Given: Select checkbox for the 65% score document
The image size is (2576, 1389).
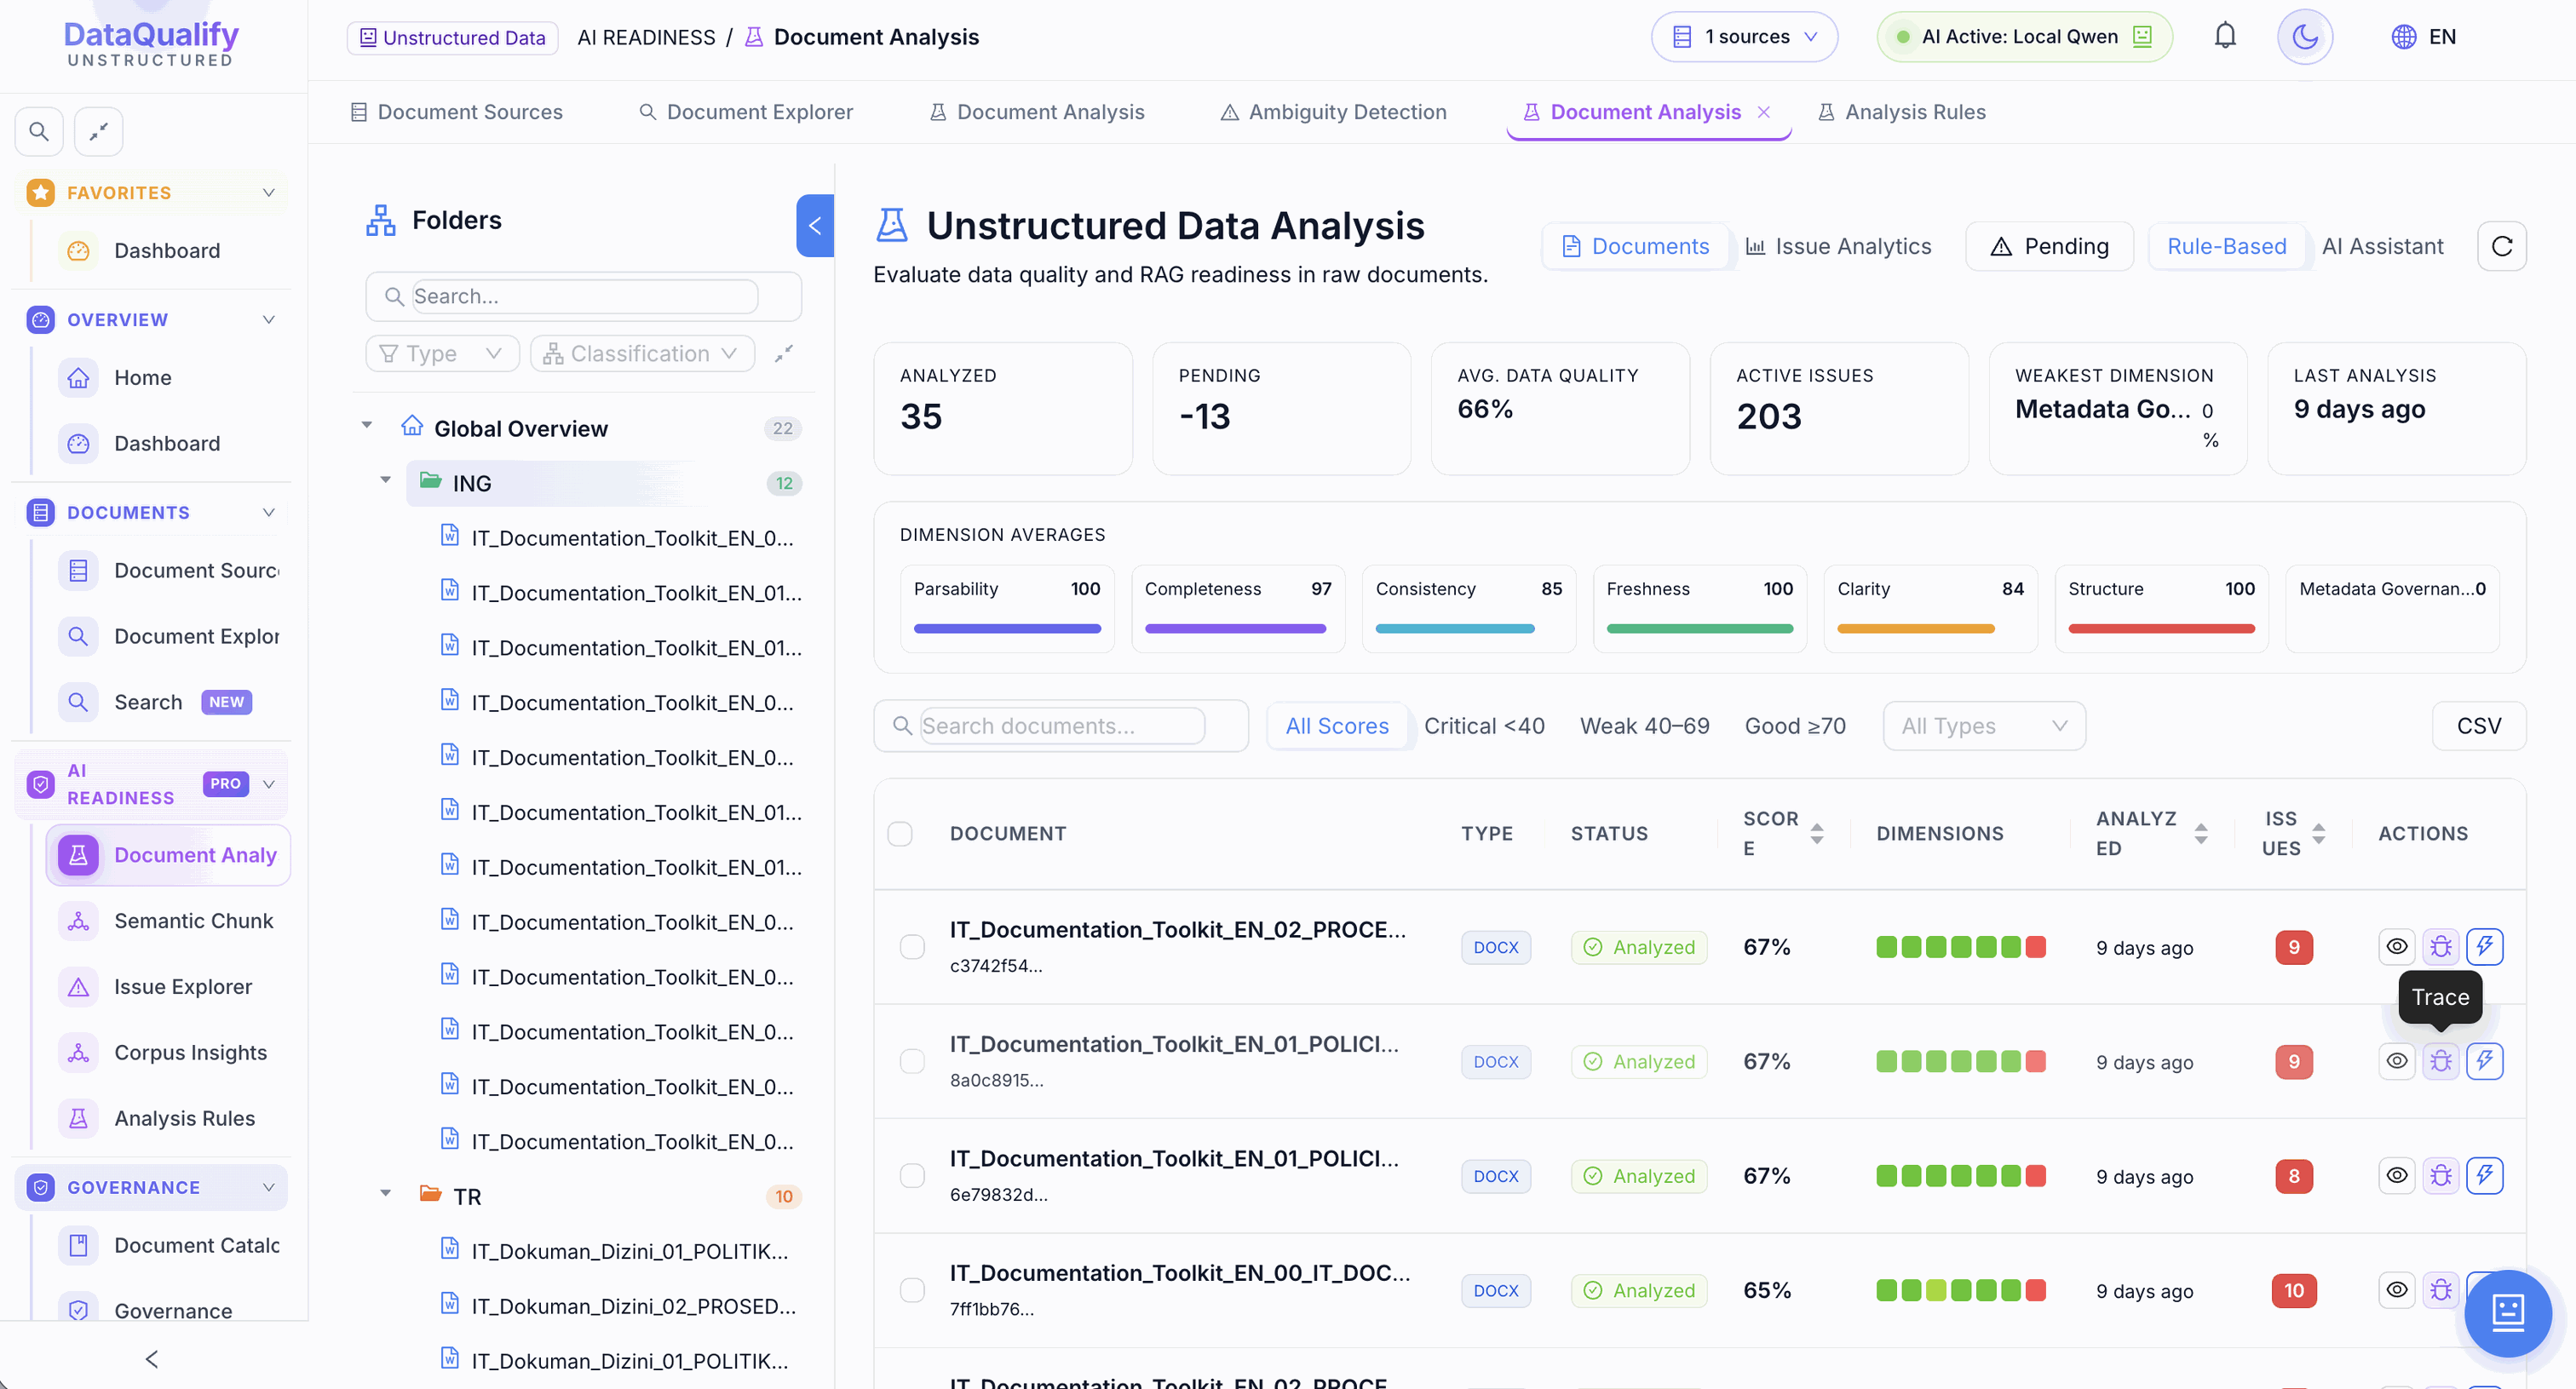Looking at the screenshot, I should point(912,1290).
